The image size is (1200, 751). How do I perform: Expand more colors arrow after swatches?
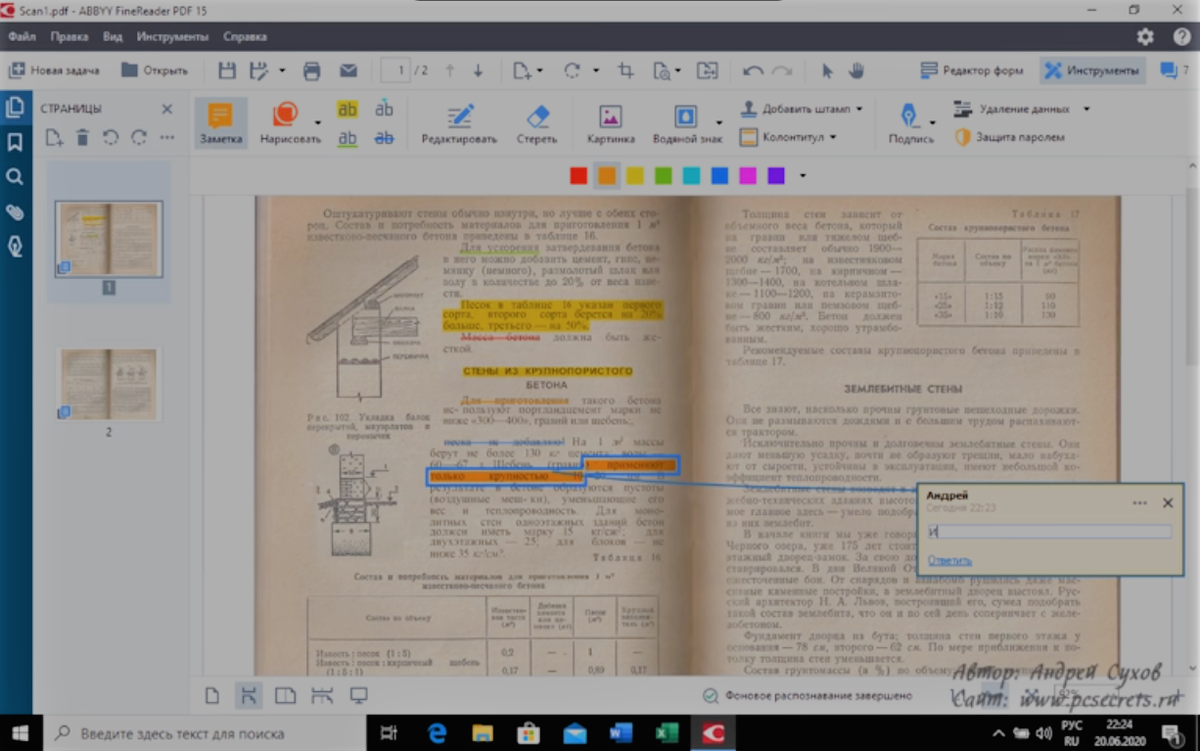(802, 176)
